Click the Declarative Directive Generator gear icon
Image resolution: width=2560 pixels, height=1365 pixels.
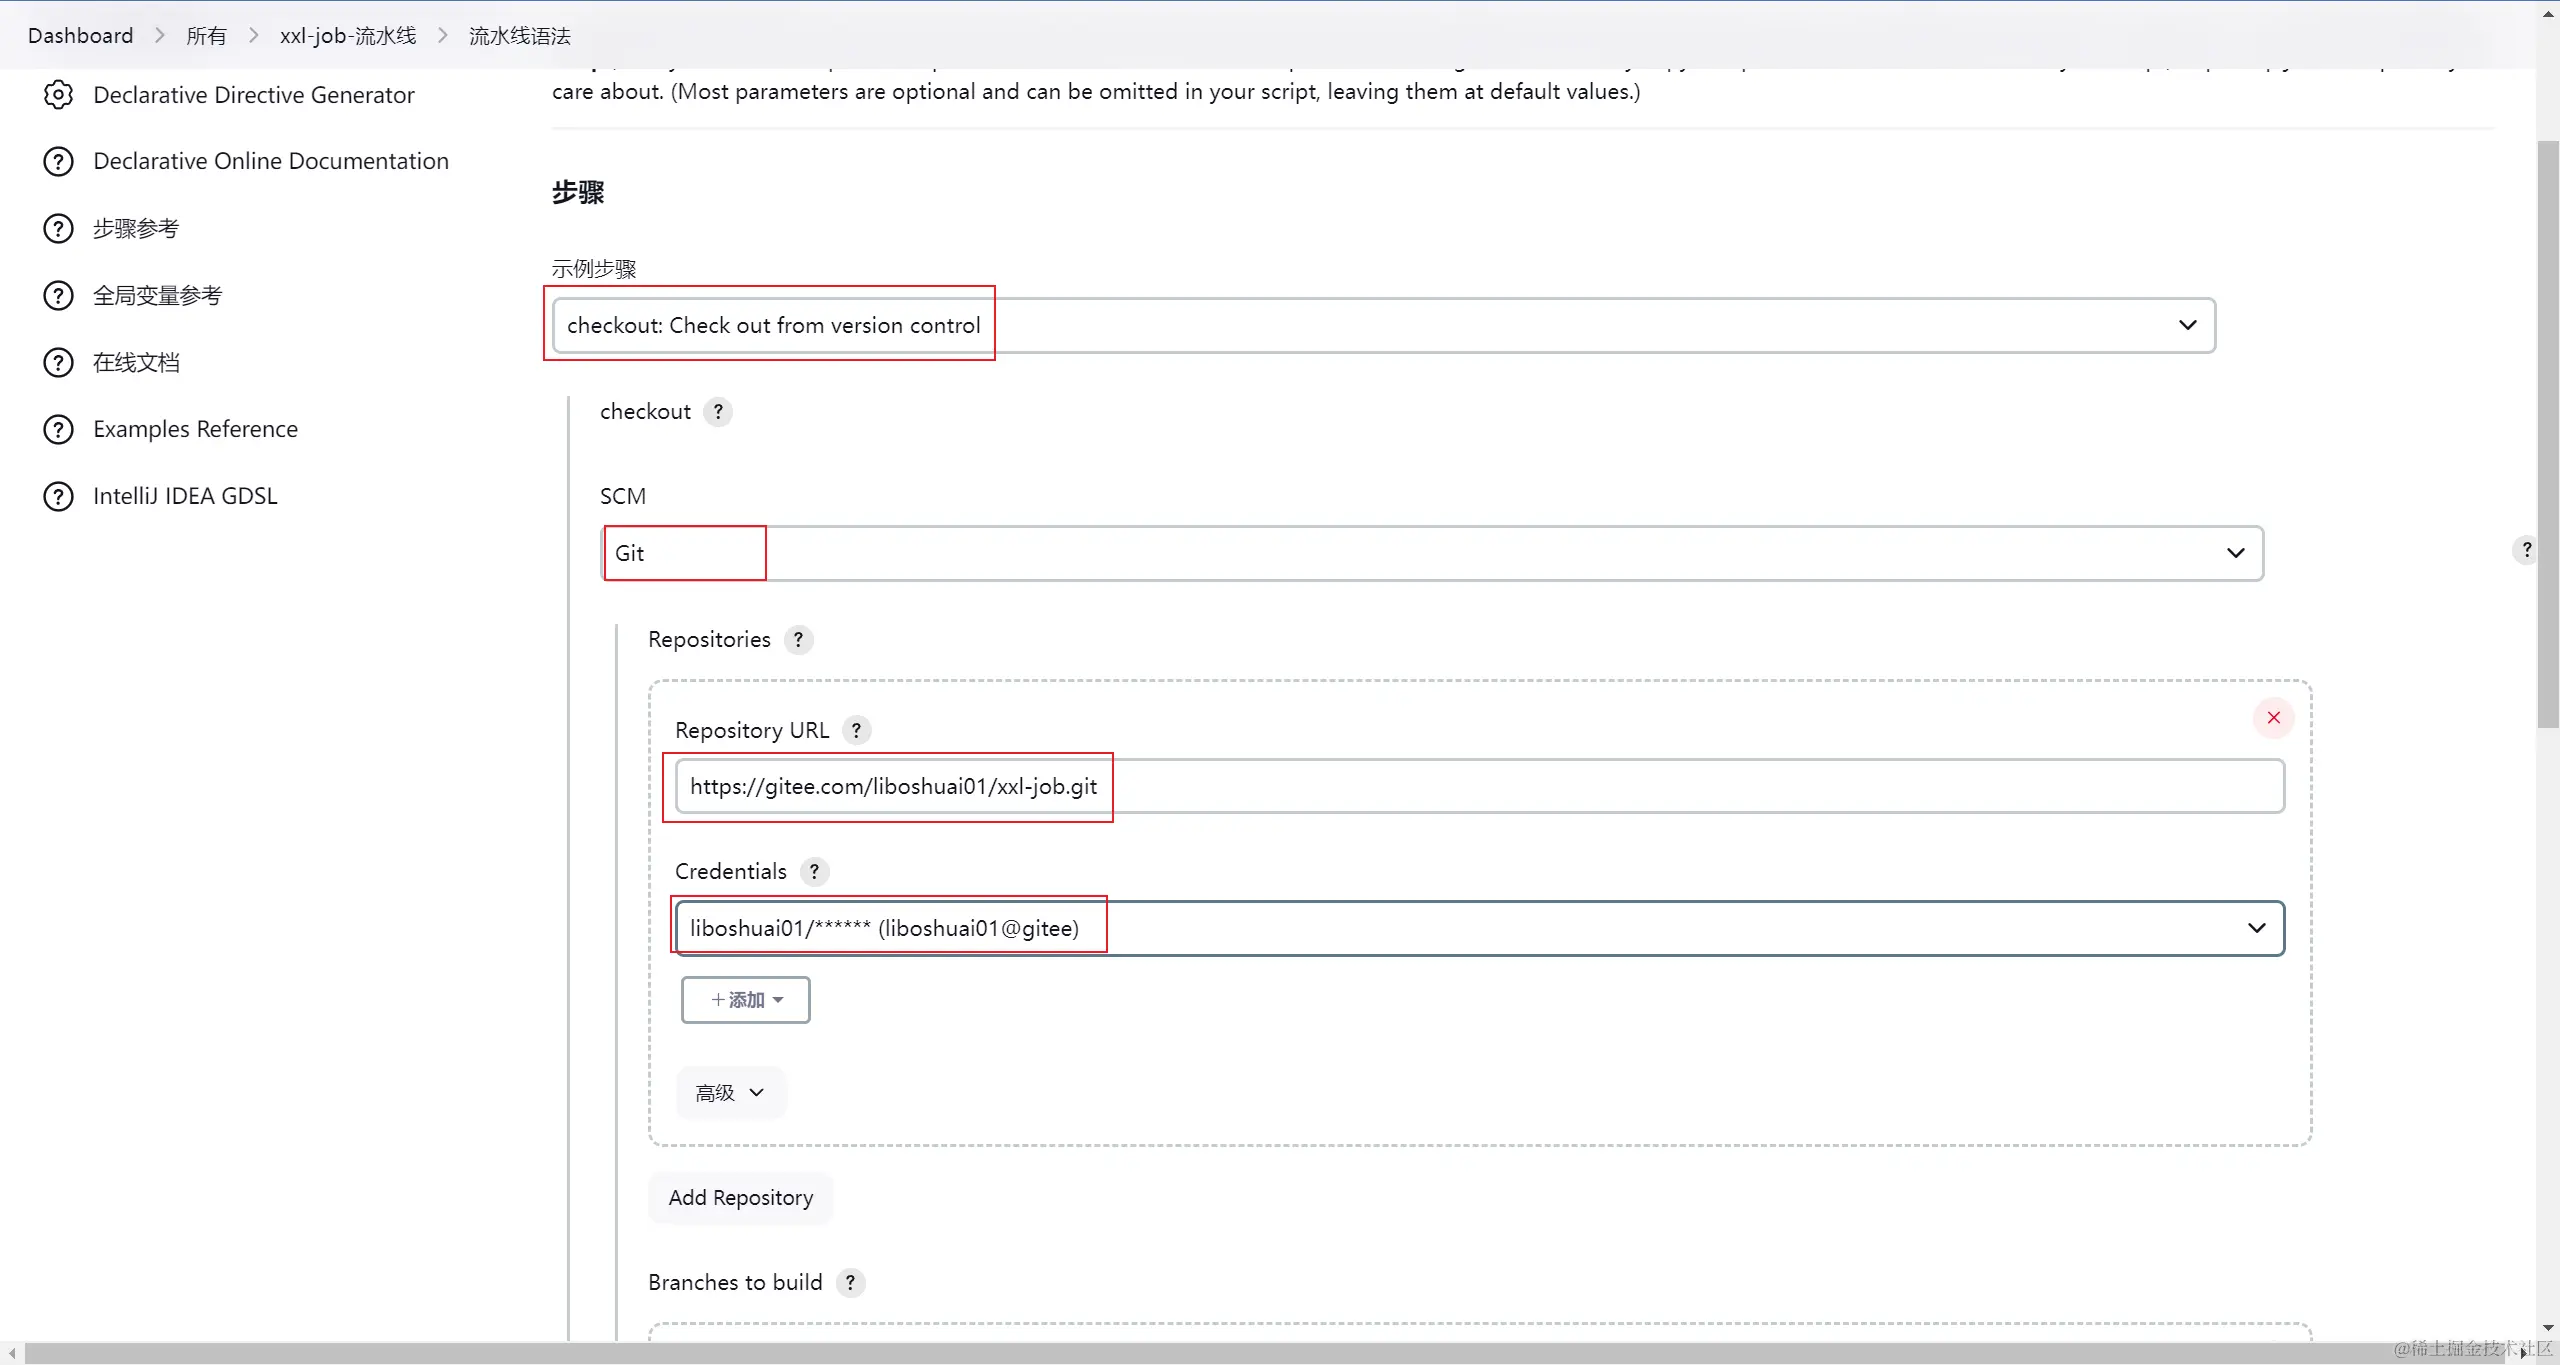(x=58, y=95)
